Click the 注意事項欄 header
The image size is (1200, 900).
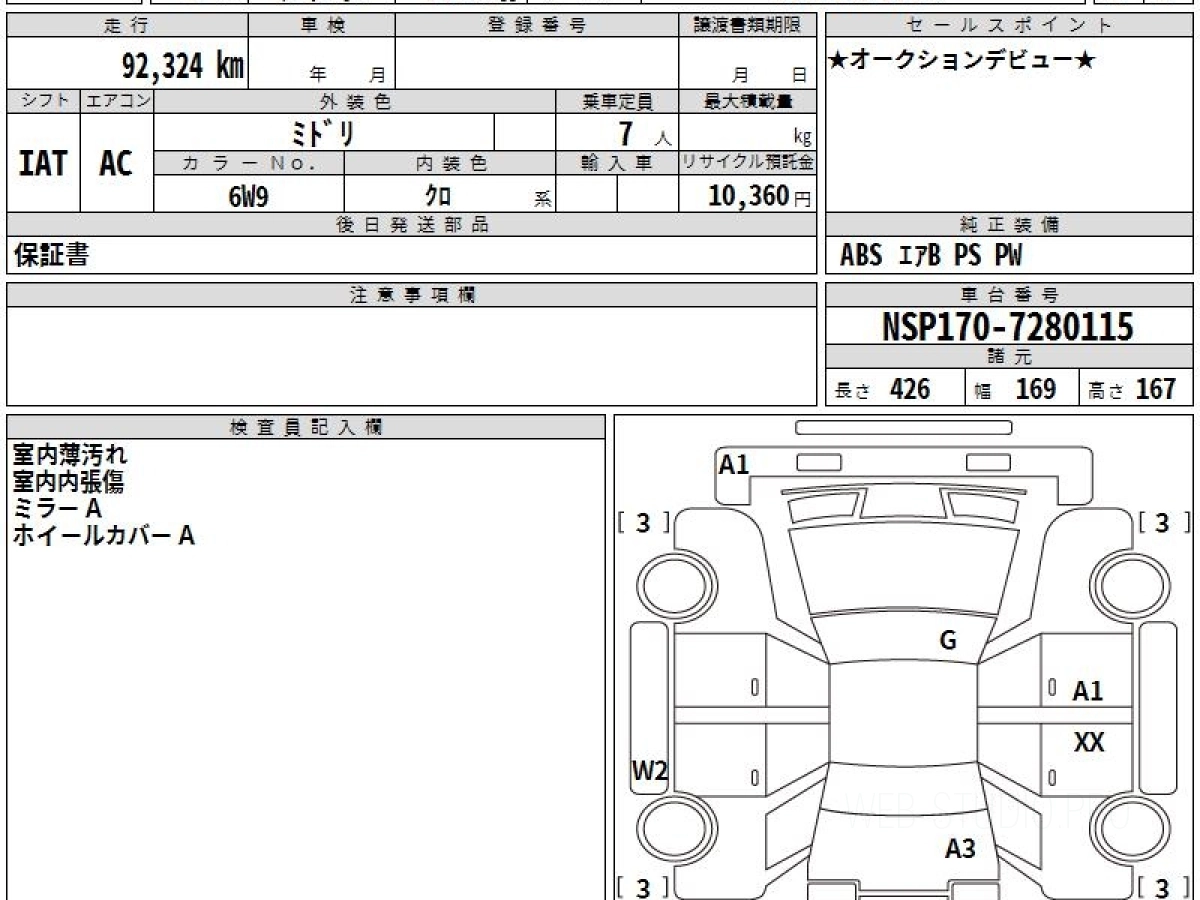coord(412,295)
